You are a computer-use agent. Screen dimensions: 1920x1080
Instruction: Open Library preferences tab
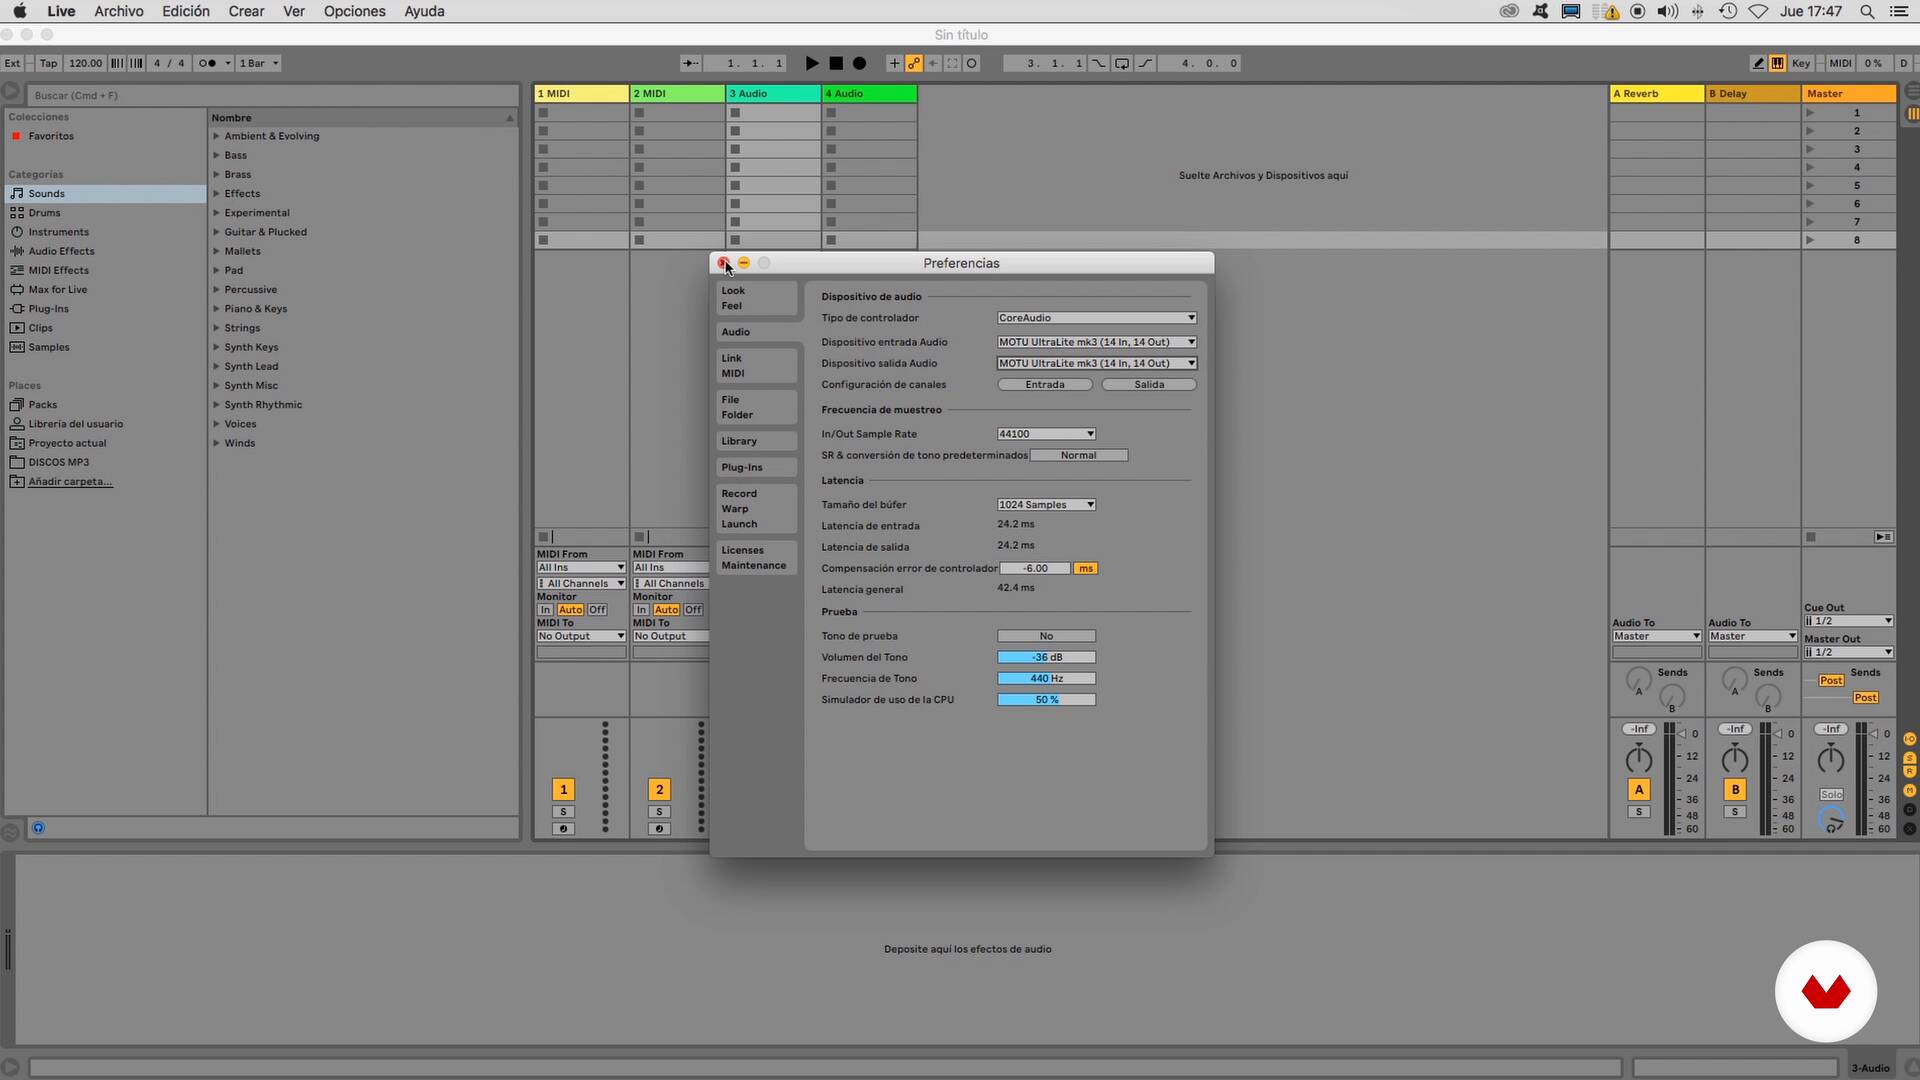pos(757,441)
